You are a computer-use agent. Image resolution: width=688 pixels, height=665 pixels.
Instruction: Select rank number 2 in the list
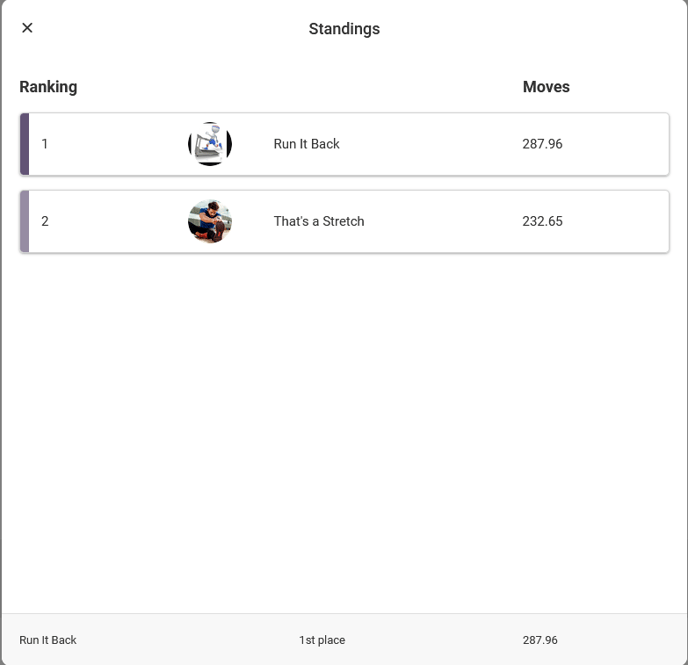45,221
